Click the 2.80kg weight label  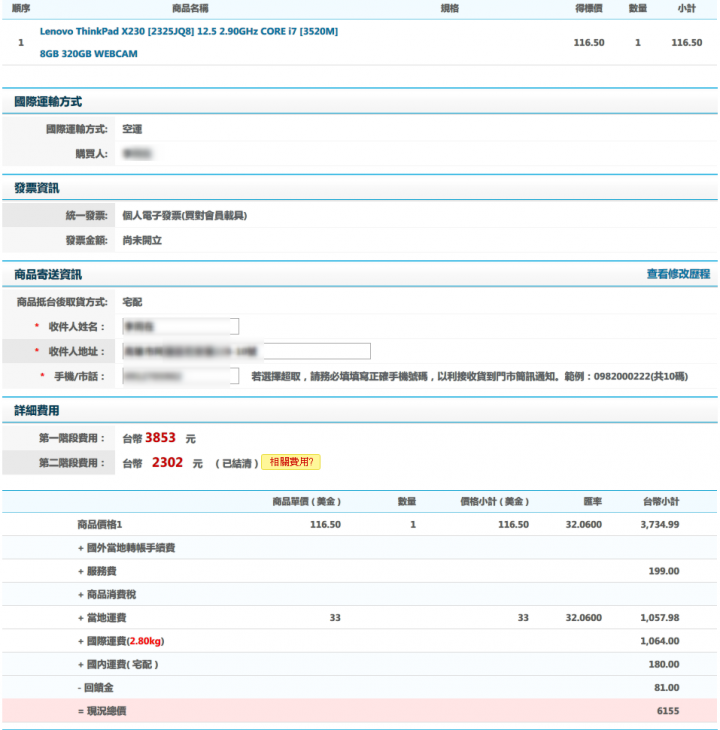tap(145, 641)
